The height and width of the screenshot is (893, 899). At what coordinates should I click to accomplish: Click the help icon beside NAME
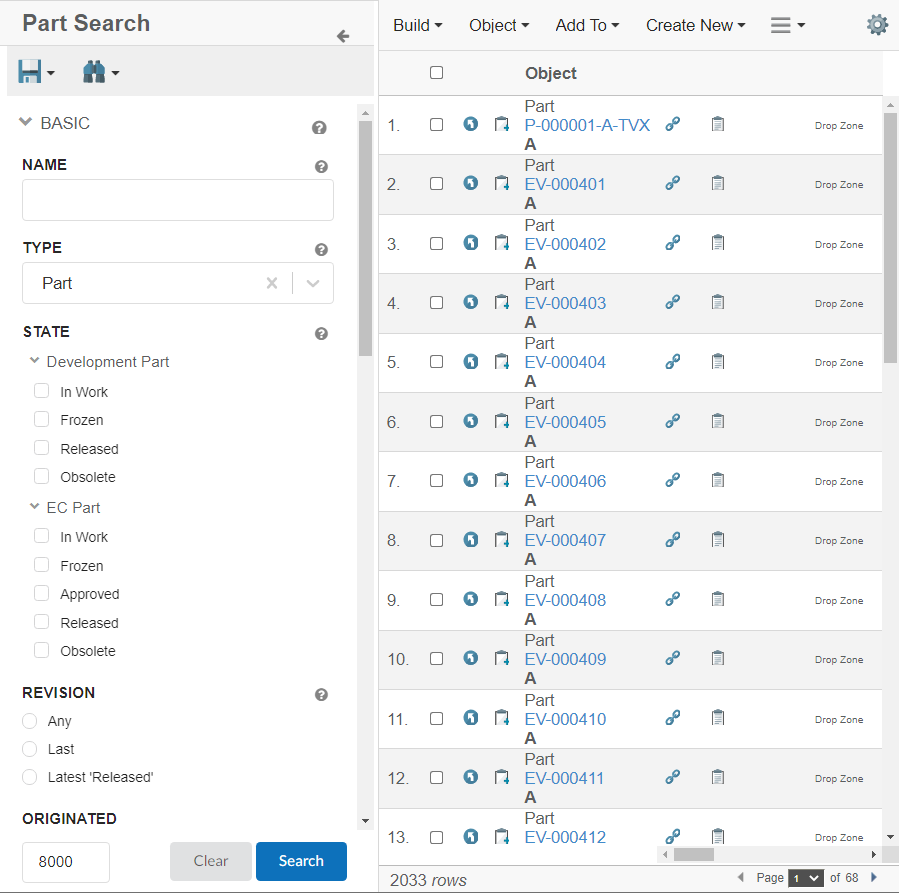point(321,167)
